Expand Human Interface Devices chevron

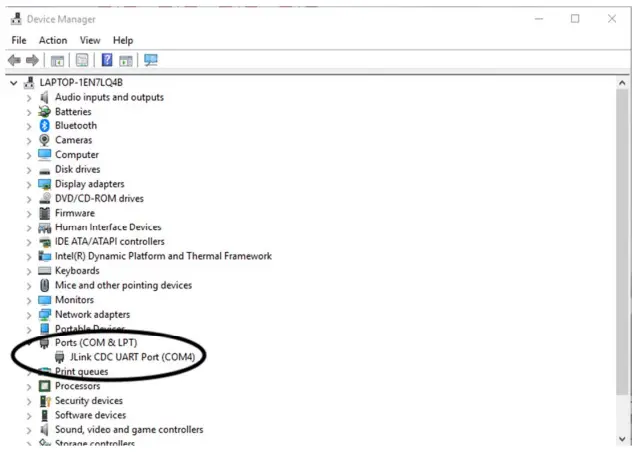pos(29,228)
